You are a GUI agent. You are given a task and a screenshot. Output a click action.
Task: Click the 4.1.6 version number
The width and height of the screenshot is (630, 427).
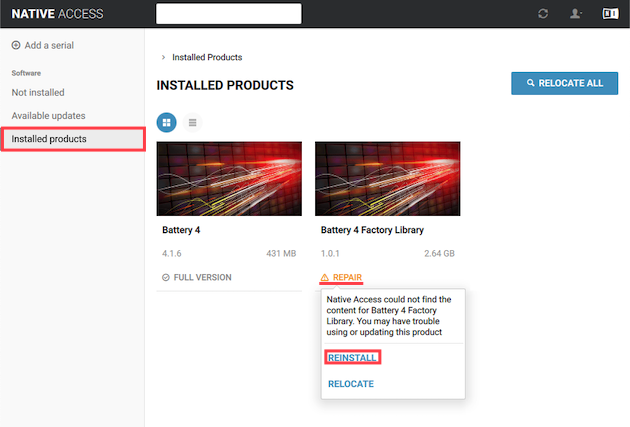pyautogui.click(x=172, y=254)
